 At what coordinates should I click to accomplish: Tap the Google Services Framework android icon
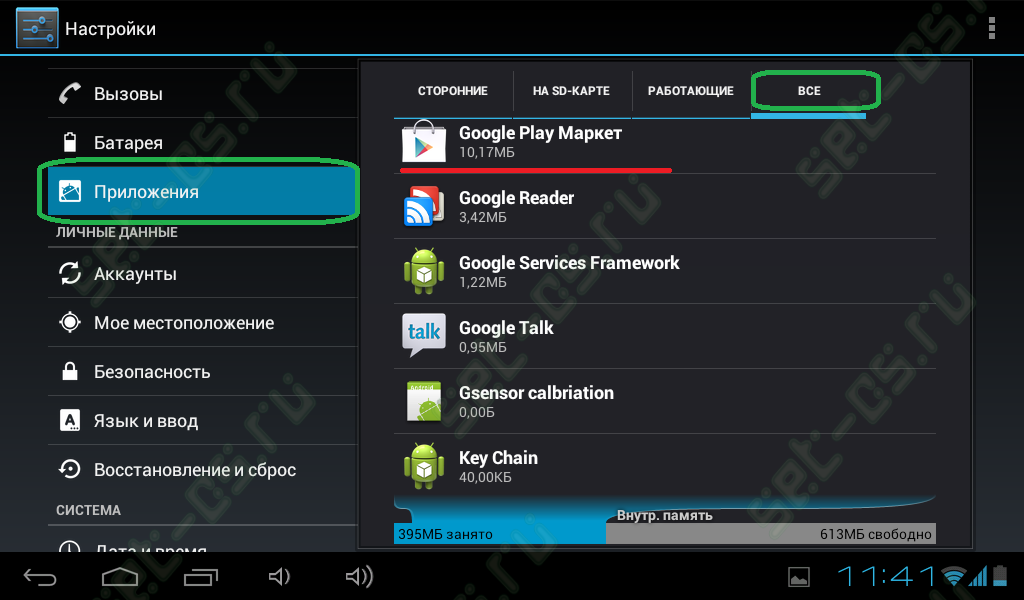click(424, 271)
